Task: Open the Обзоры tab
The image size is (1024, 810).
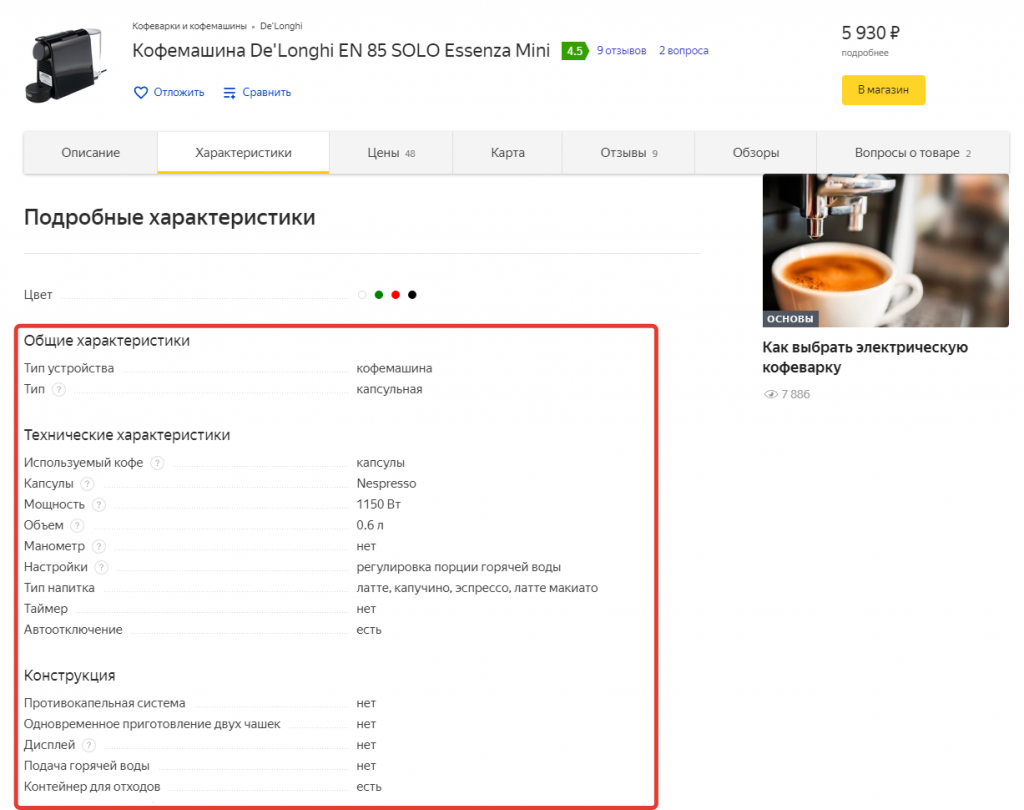Action: (756, 153)
